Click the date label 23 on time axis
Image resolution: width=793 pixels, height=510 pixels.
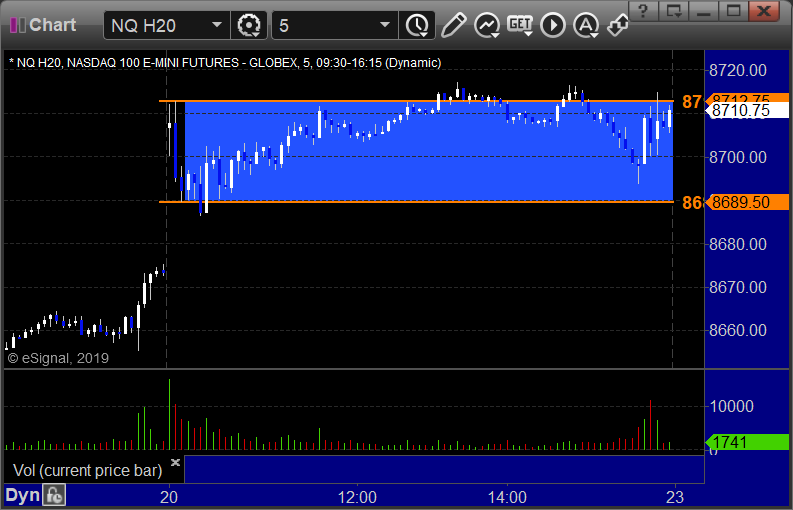[675, 497]
